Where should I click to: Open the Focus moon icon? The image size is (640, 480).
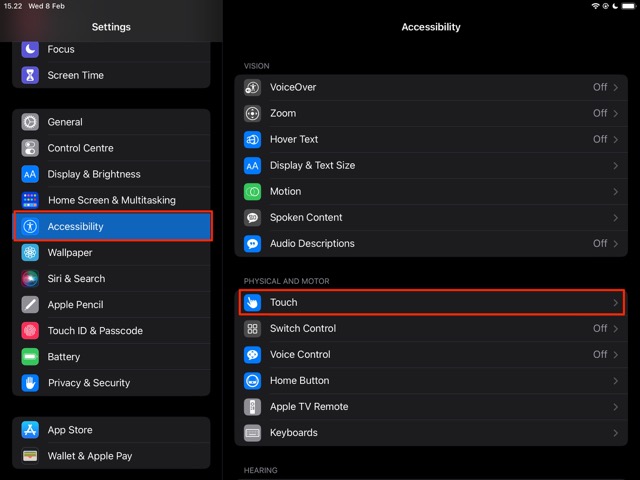(30, 49)
